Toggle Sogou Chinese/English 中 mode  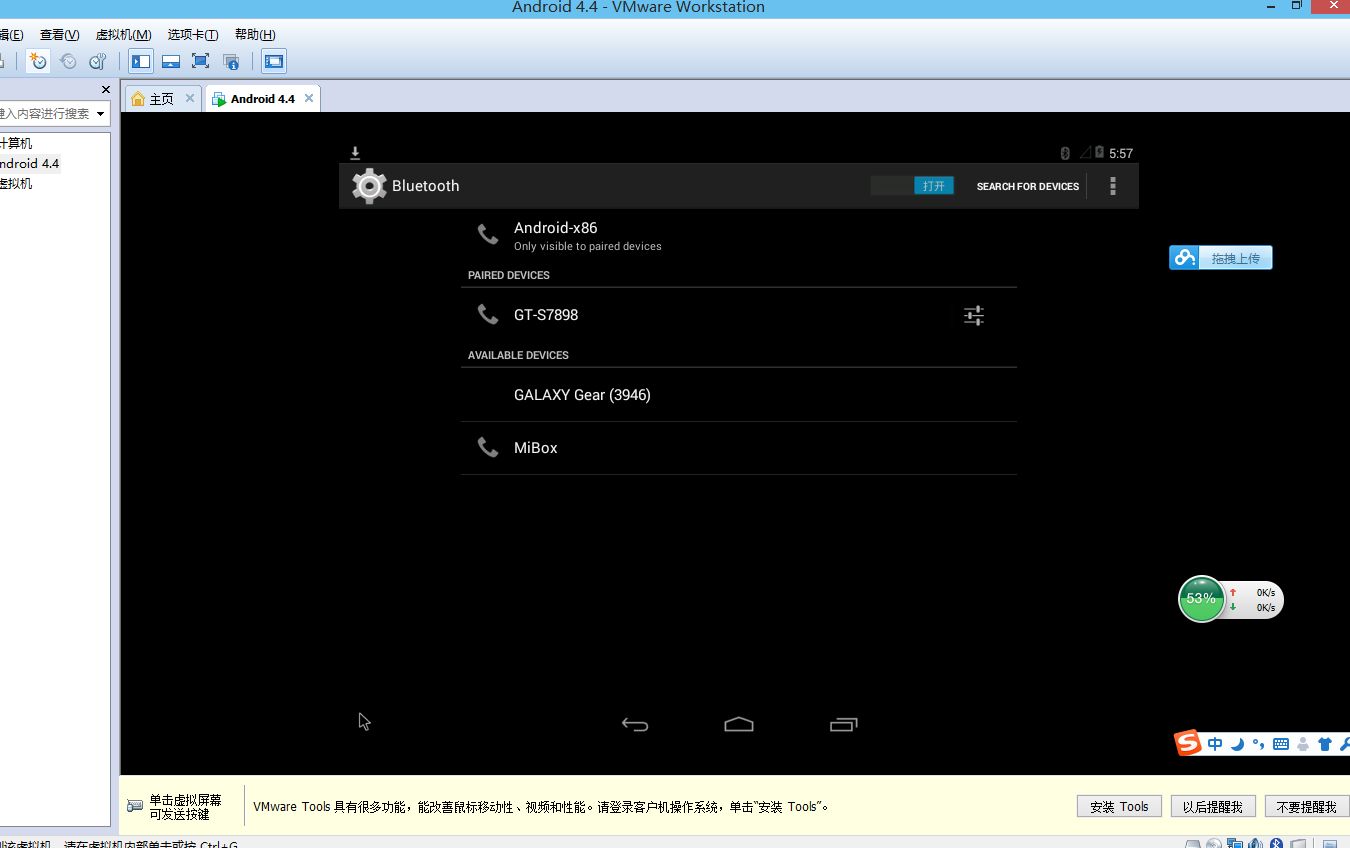point(1215,744)
